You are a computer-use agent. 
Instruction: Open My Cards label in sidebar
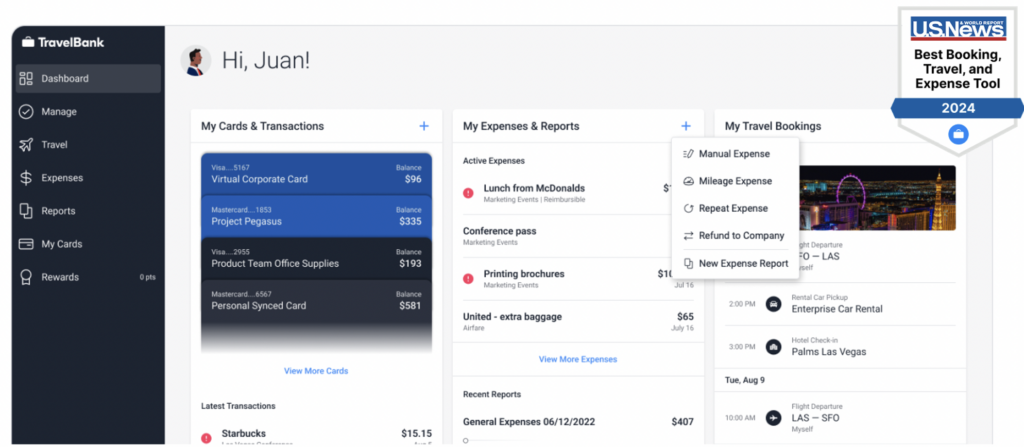coord(62,244)
